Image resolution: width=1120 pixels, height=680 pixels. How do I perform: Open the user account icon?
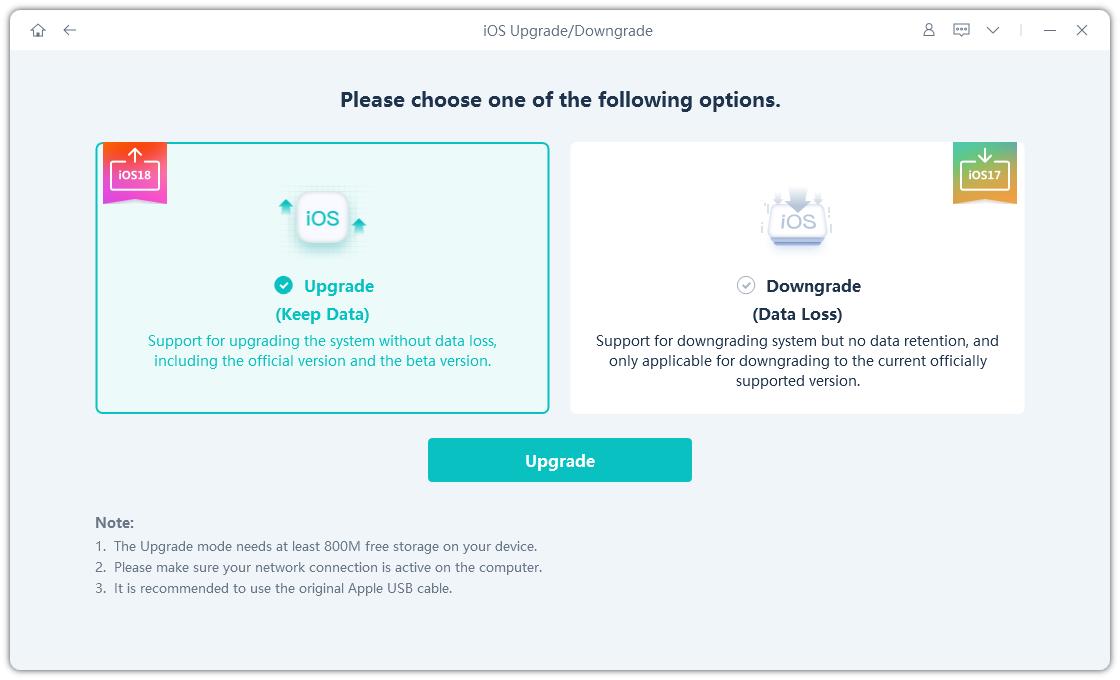point(929,30)
